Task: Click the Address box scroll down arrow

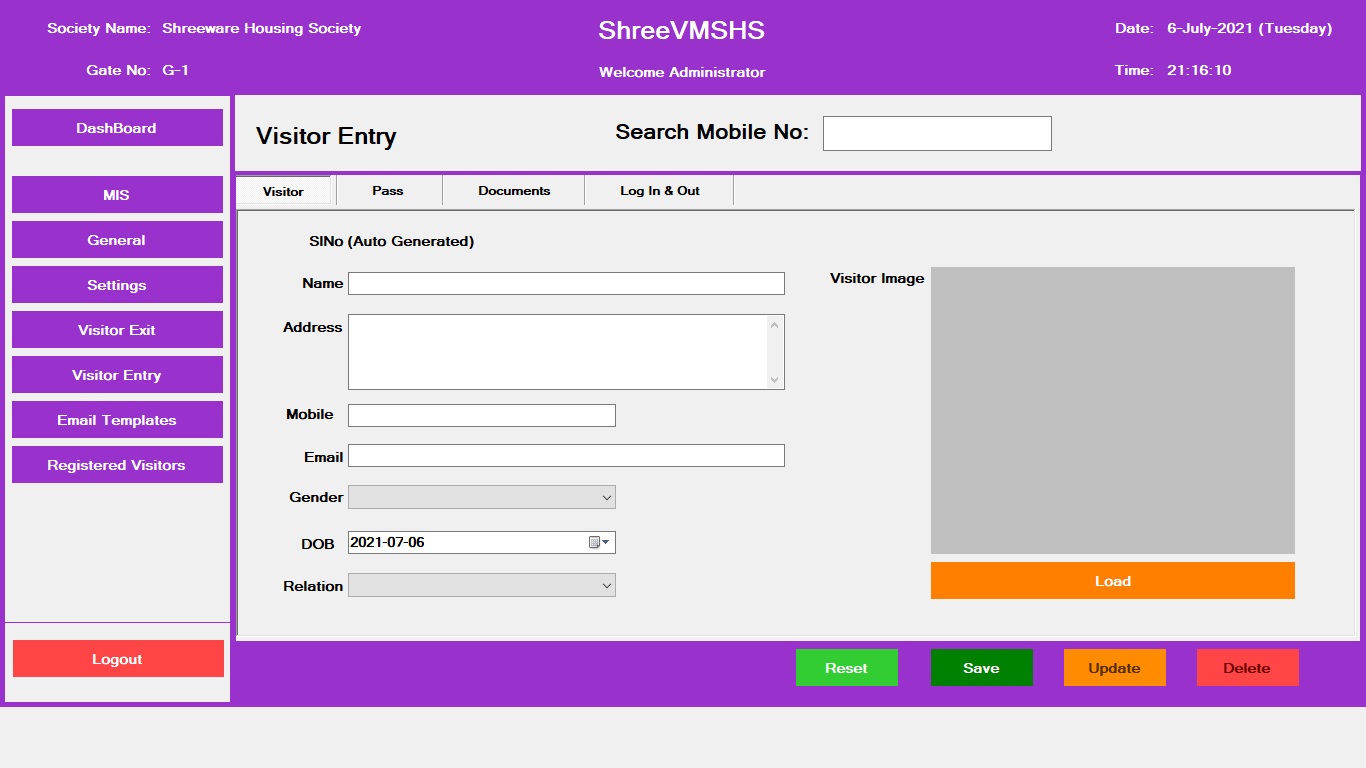Action: coord(774,380)
